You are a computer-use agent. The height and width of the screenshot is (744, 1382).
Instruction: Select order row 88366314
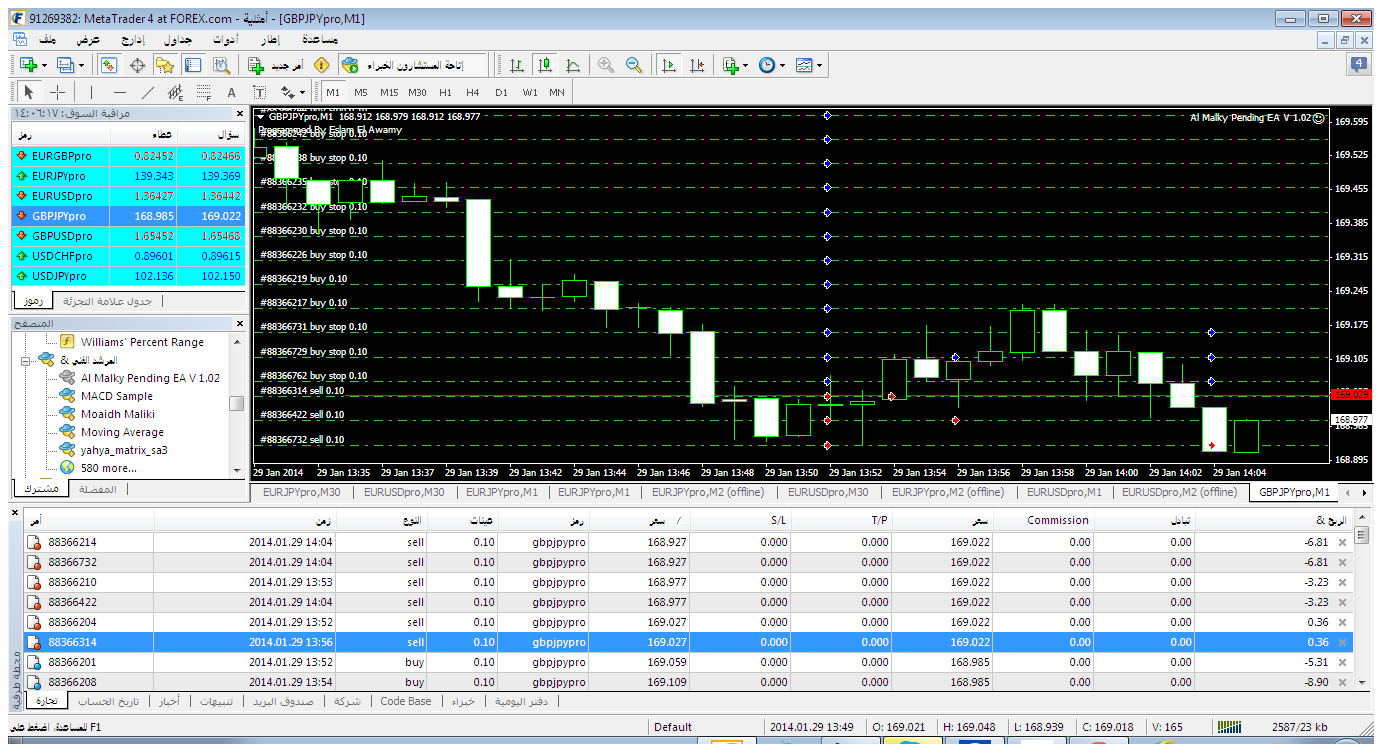688,642
